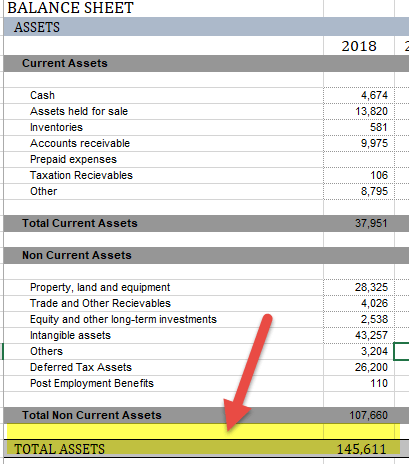Click the TOTAL ASSETS label
The height and width of the screenshot is (464, 409).
59,449
